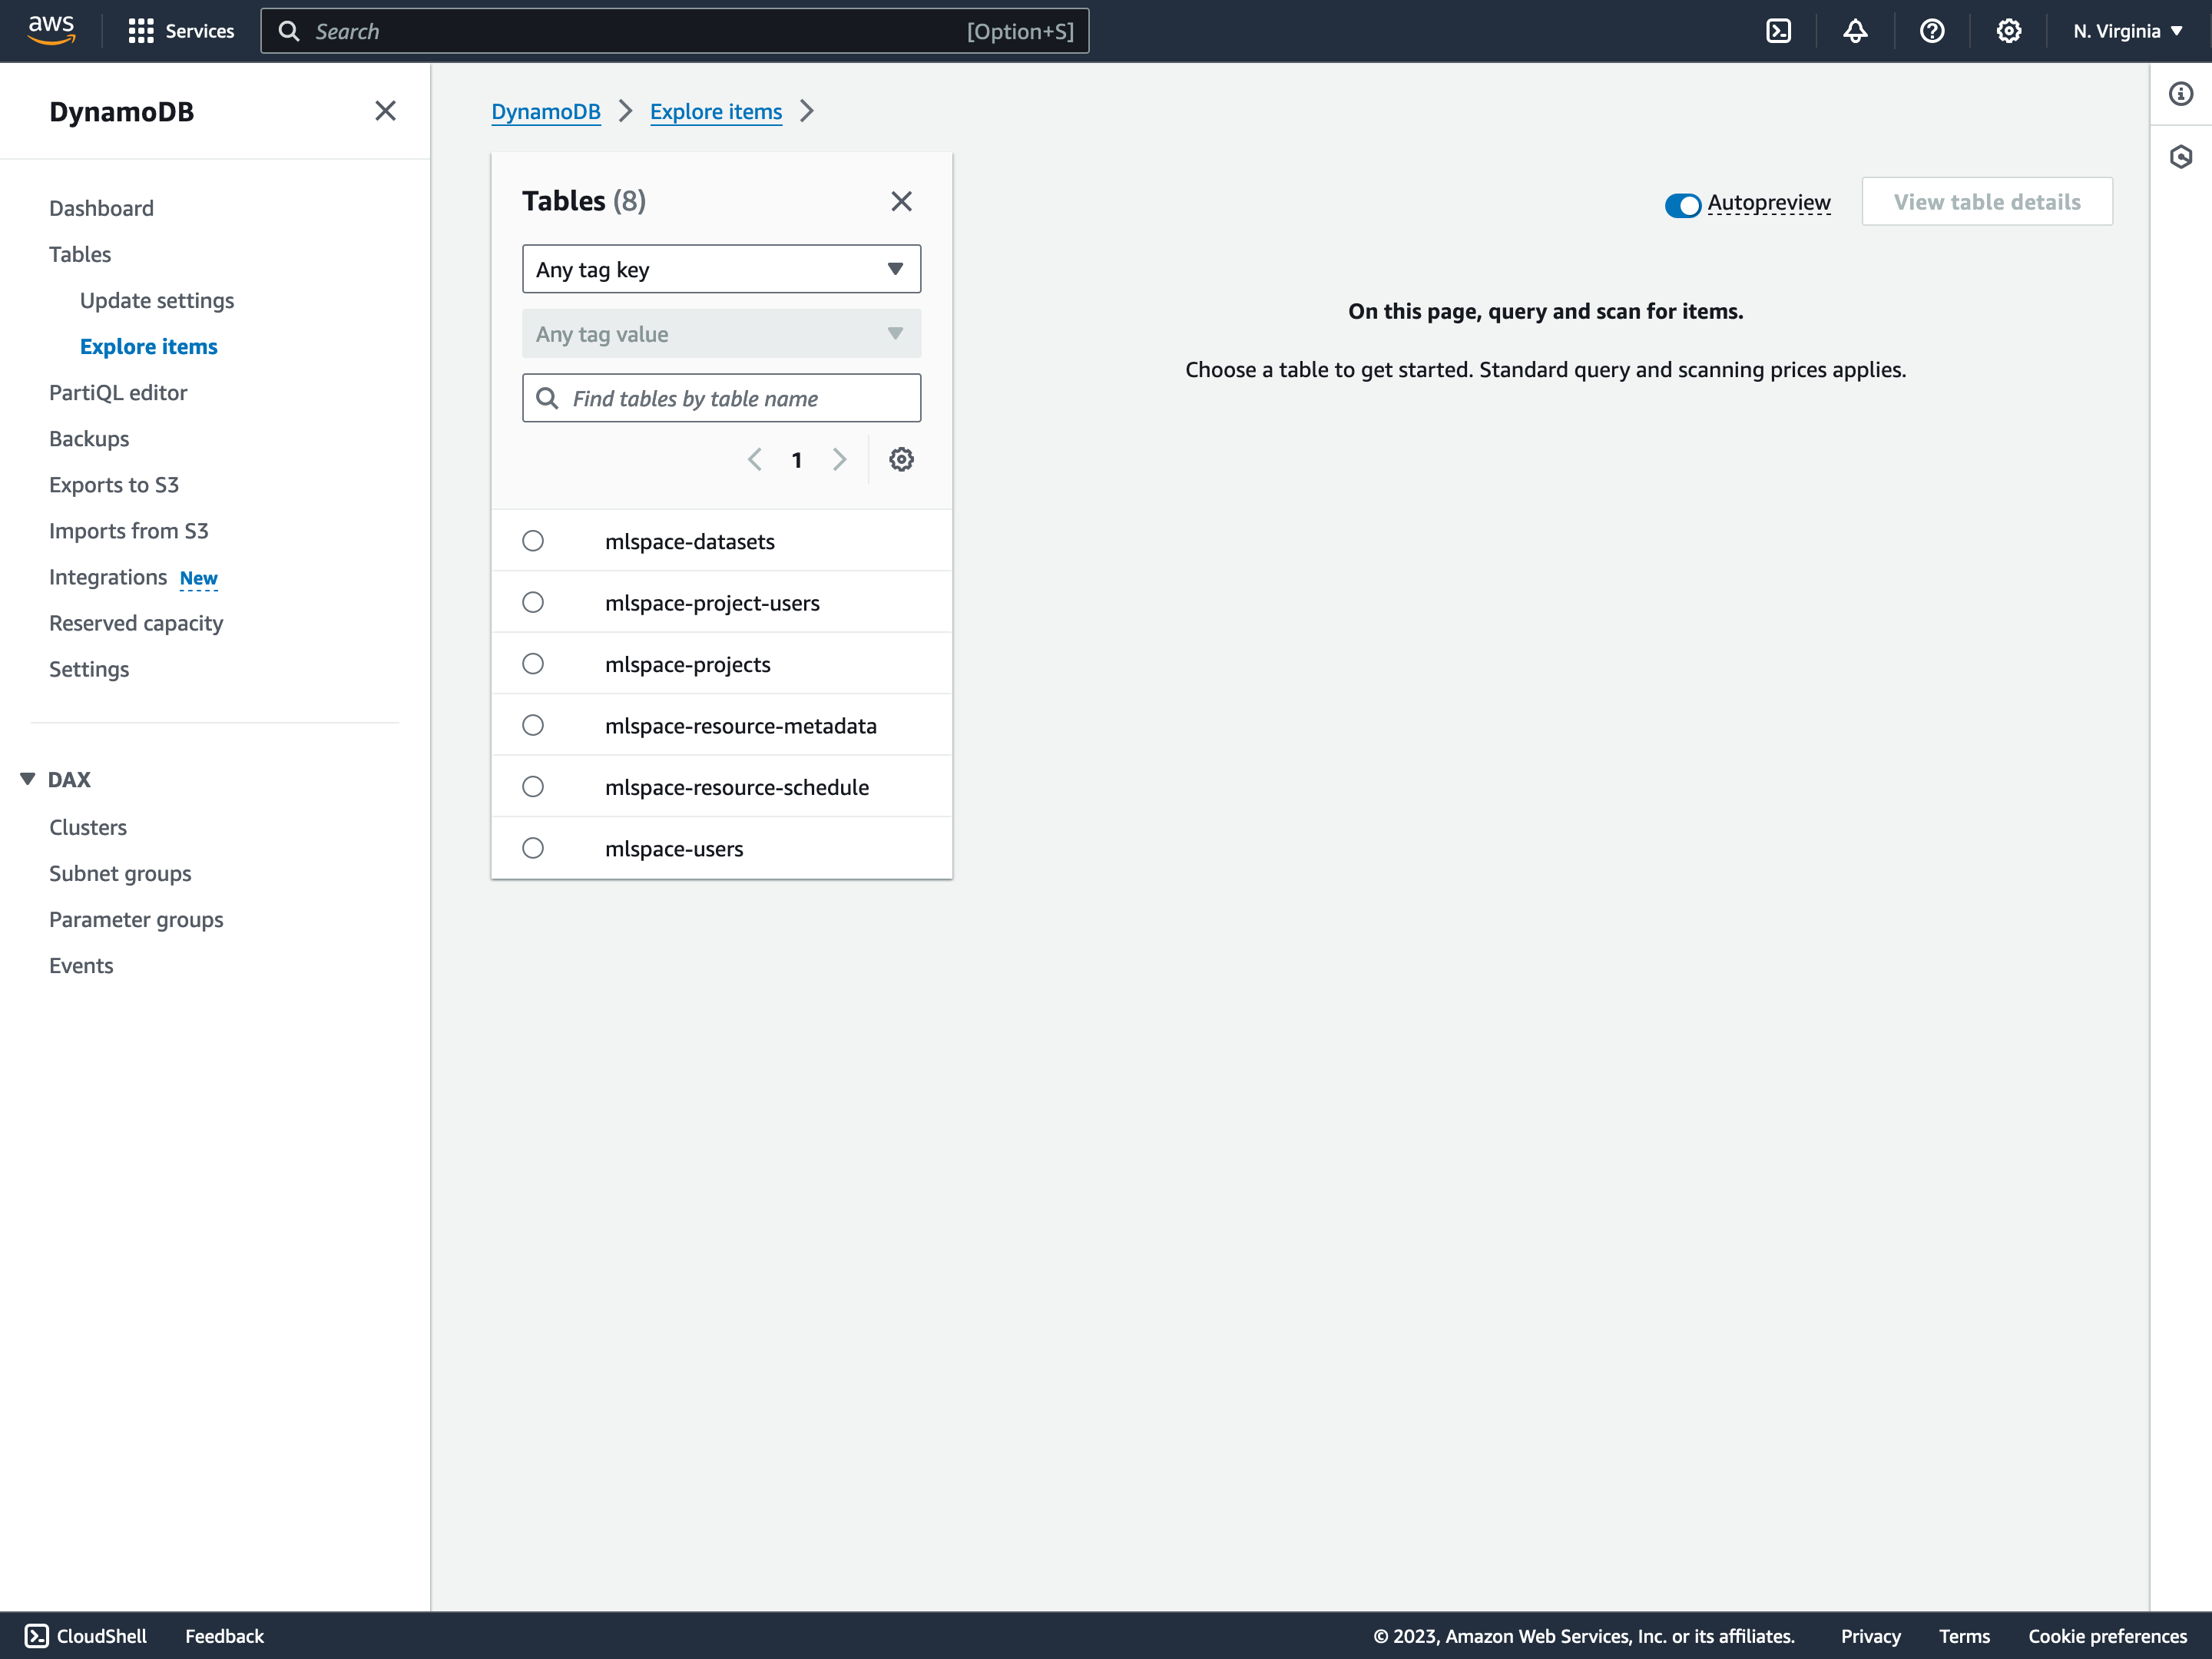Click the search magnifier in table filter
The width and height of the screenshot is (2212, 1659).
(547, 398)
